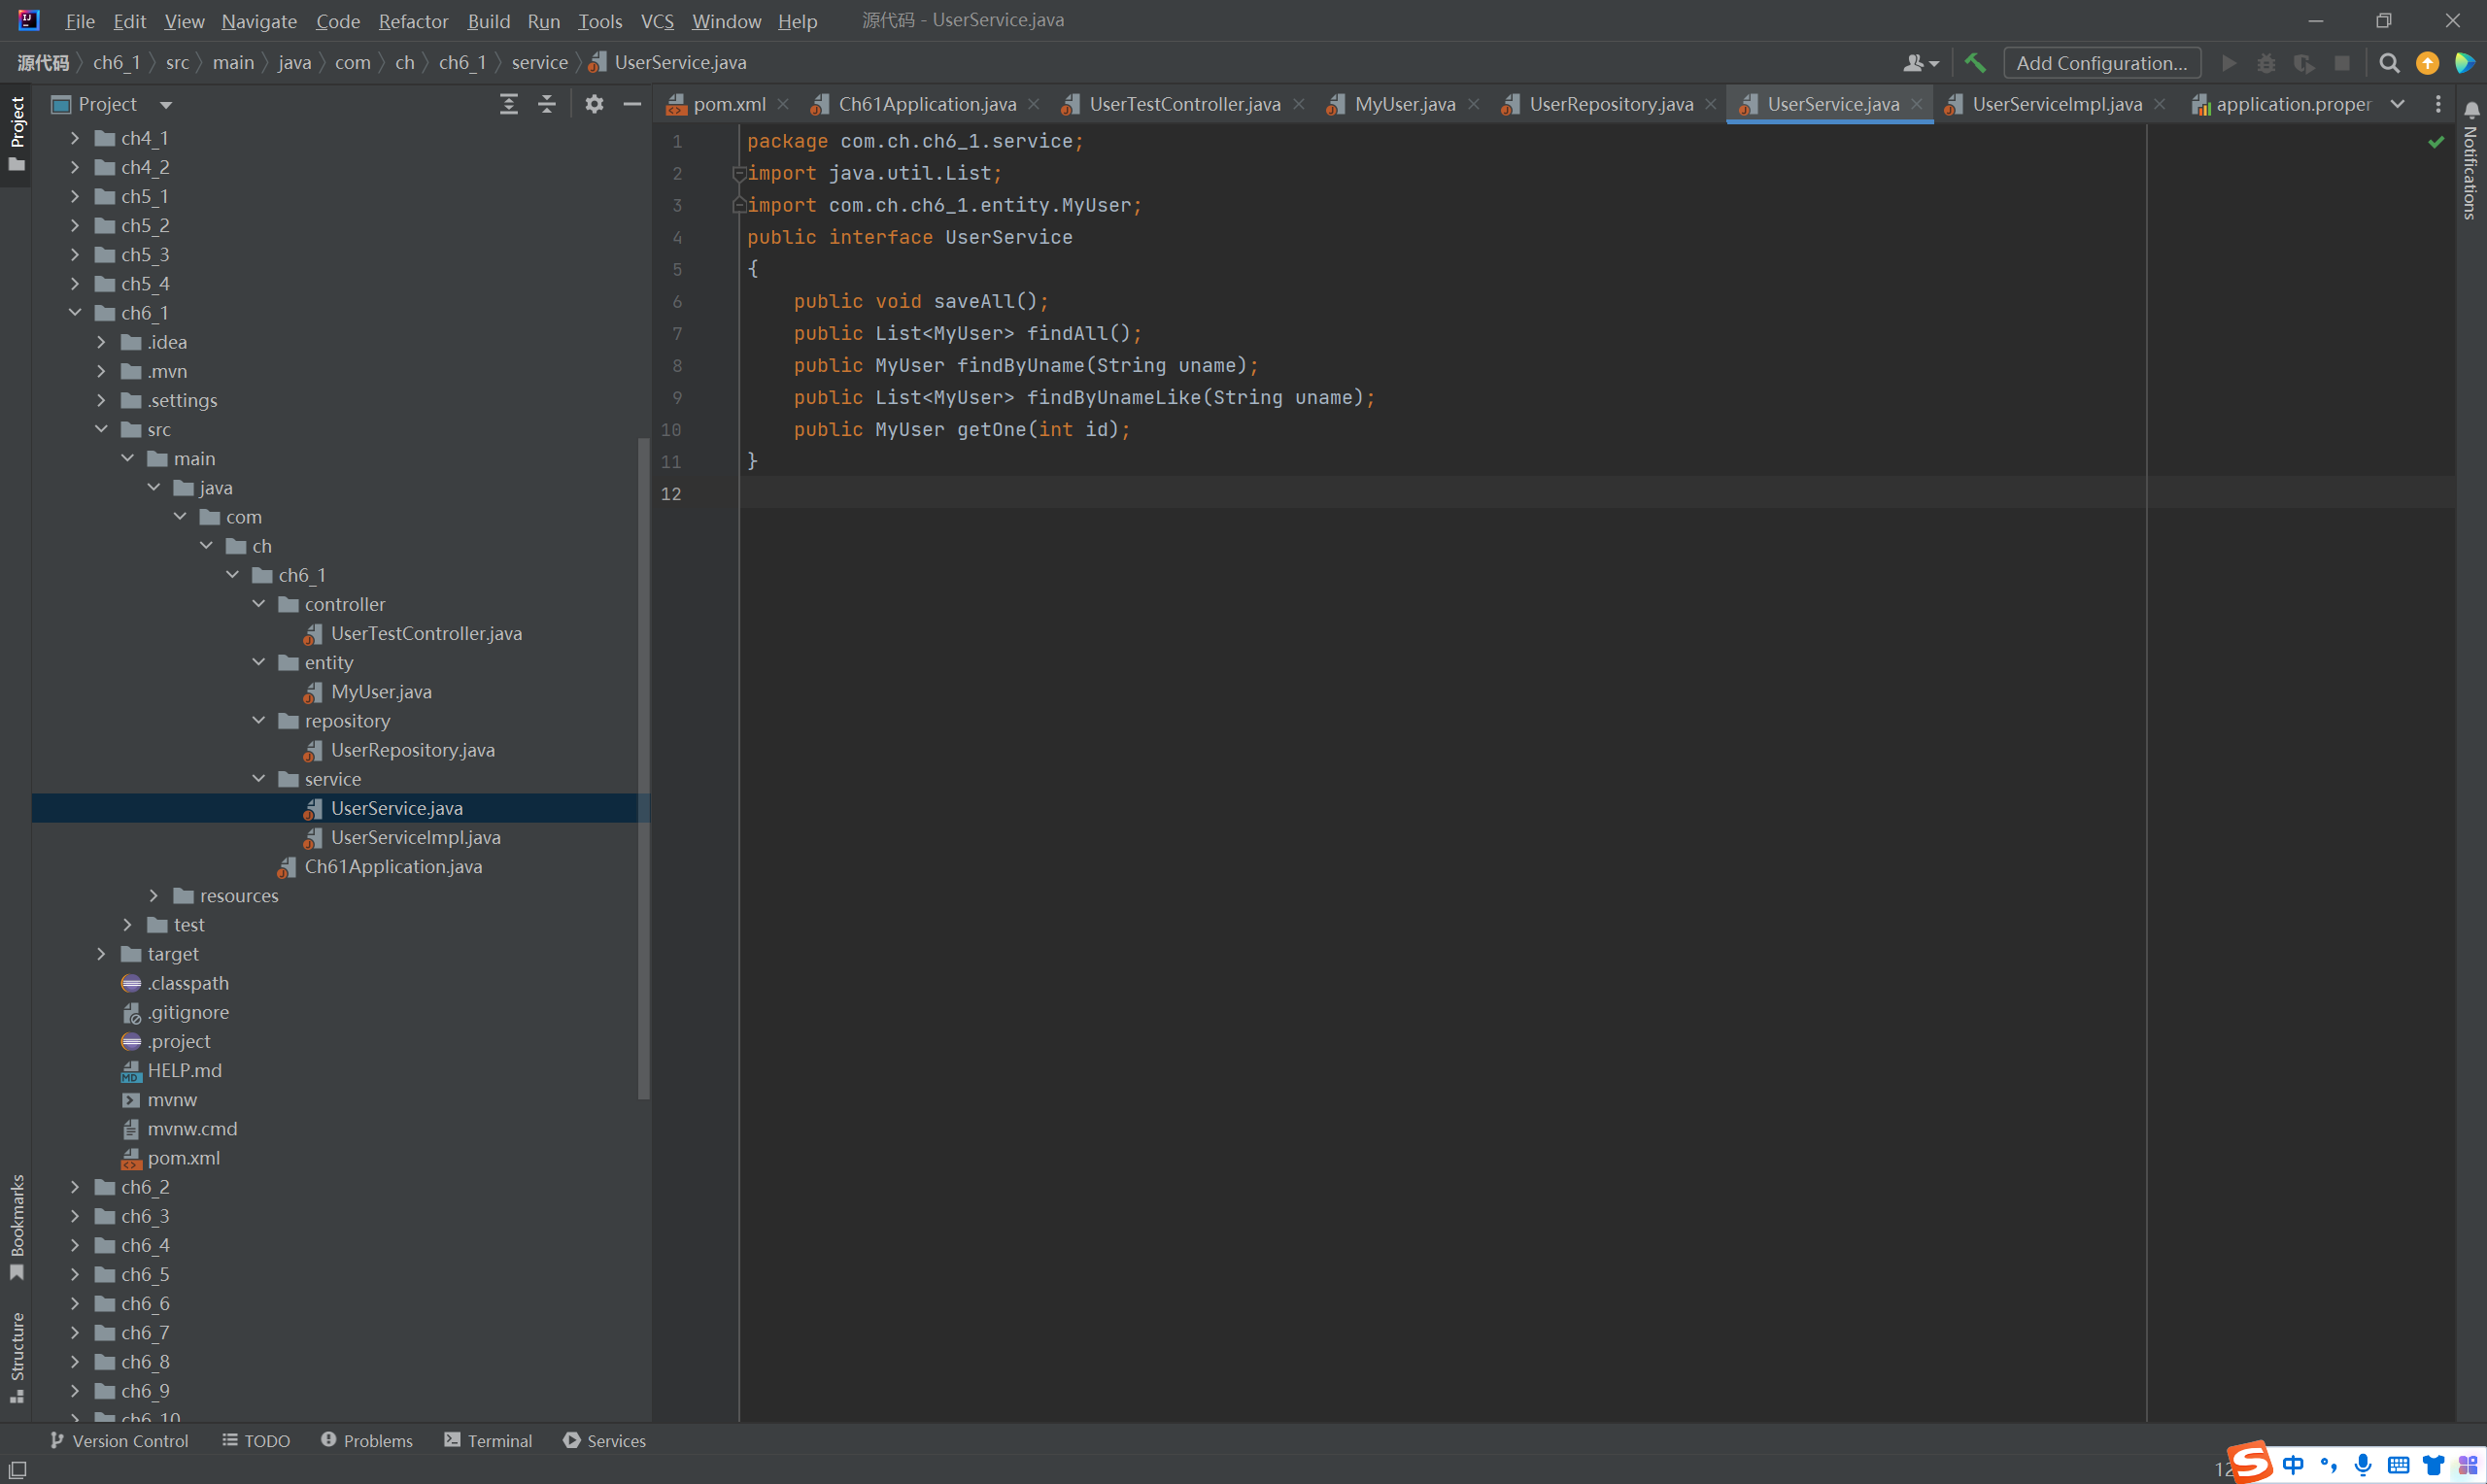Click the IDE update arrow icon
Screen dimensions: 2487x1484
click(2427, 63)
